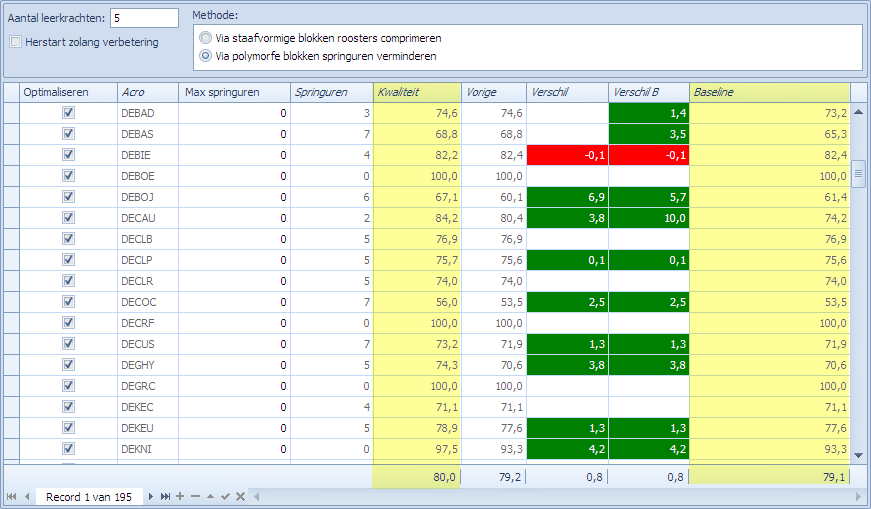The image size is (871, 509).
Task: Sort by Baseline column header
Action: pyautogui.click(x=770, y=92)
